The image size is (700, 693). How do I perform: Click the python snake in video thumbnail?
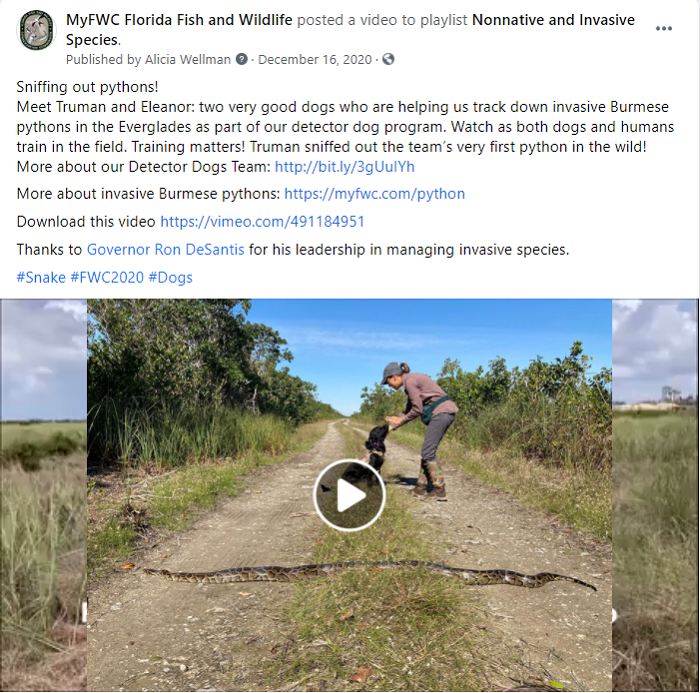tap(370, 575)
